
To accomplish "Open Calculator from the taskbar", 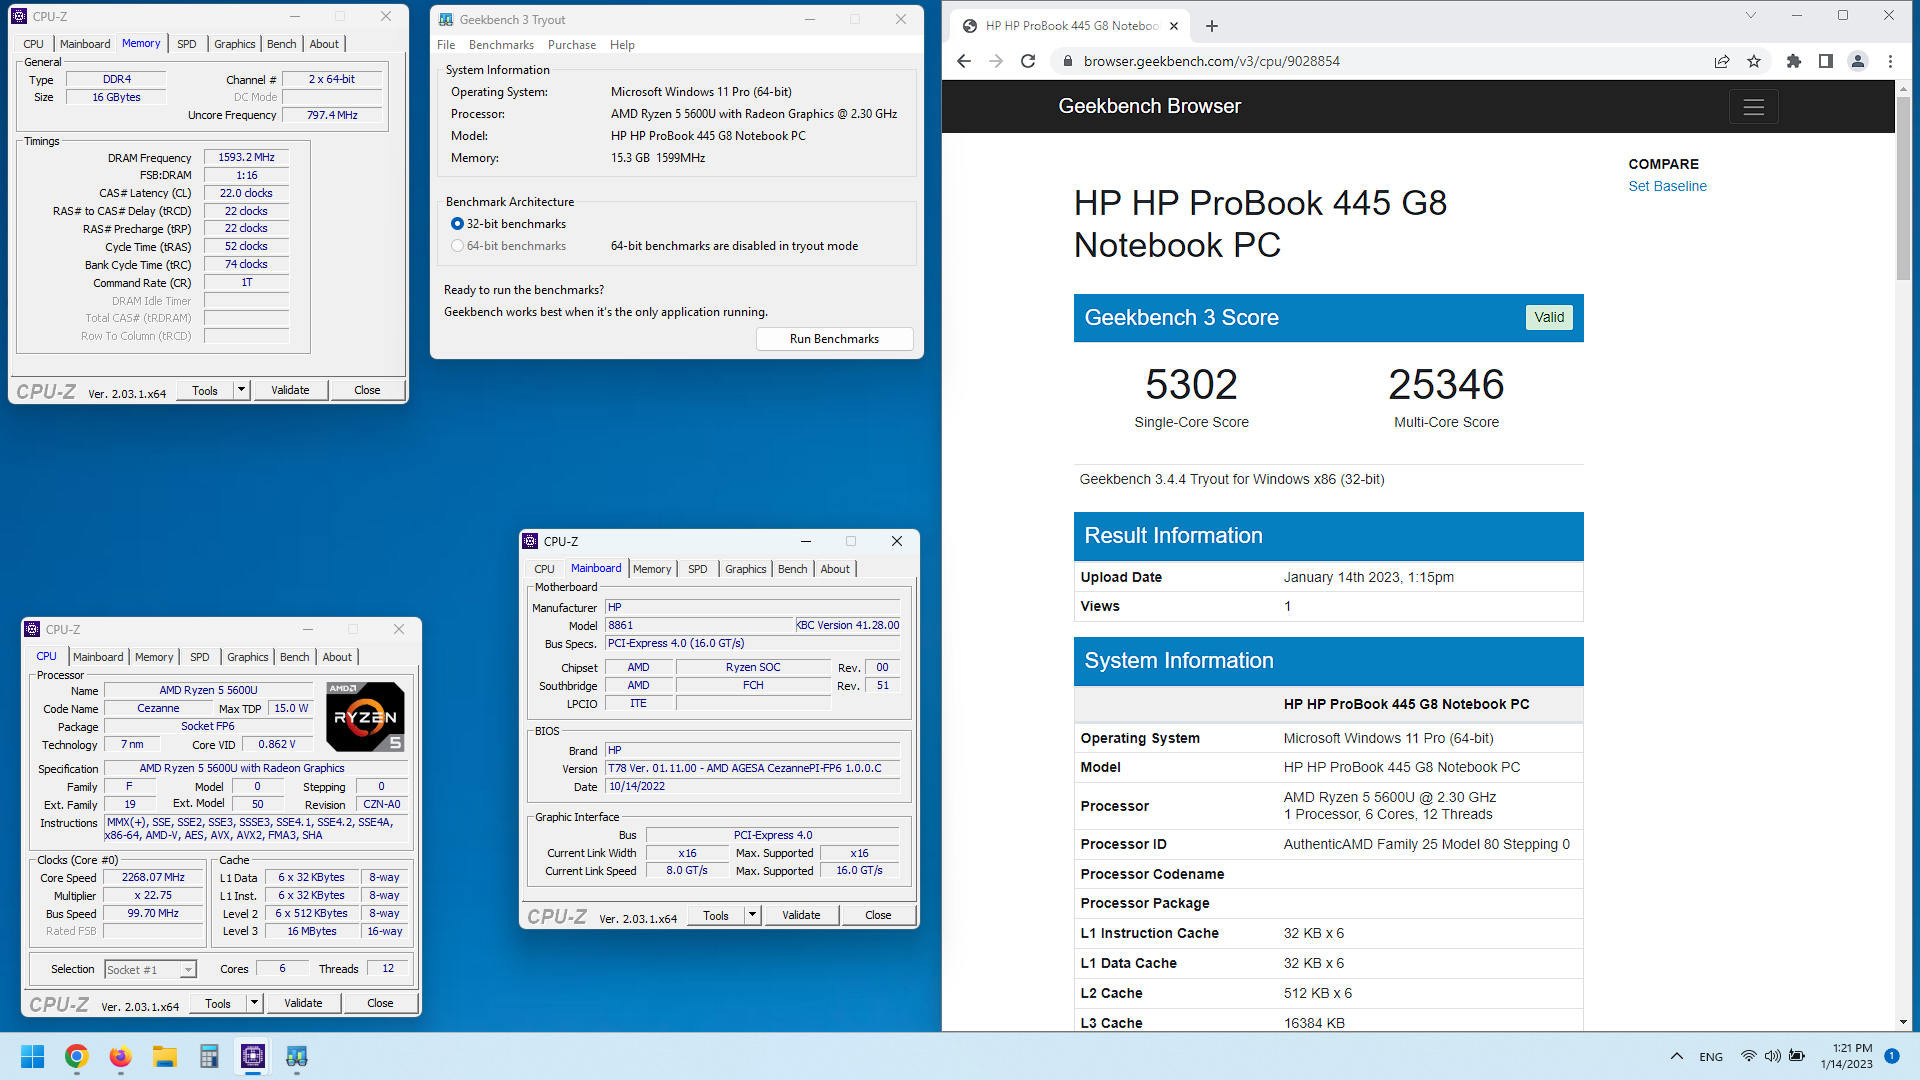I will click(x=209, y=1056).
